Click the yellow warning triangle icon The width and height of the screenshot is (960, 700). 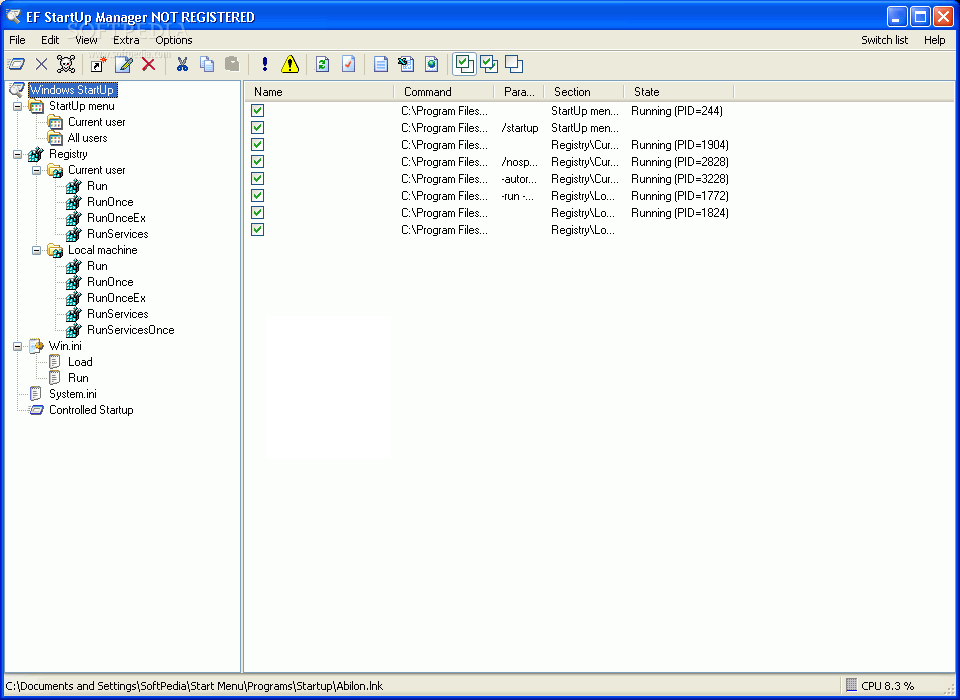(290, 64)
